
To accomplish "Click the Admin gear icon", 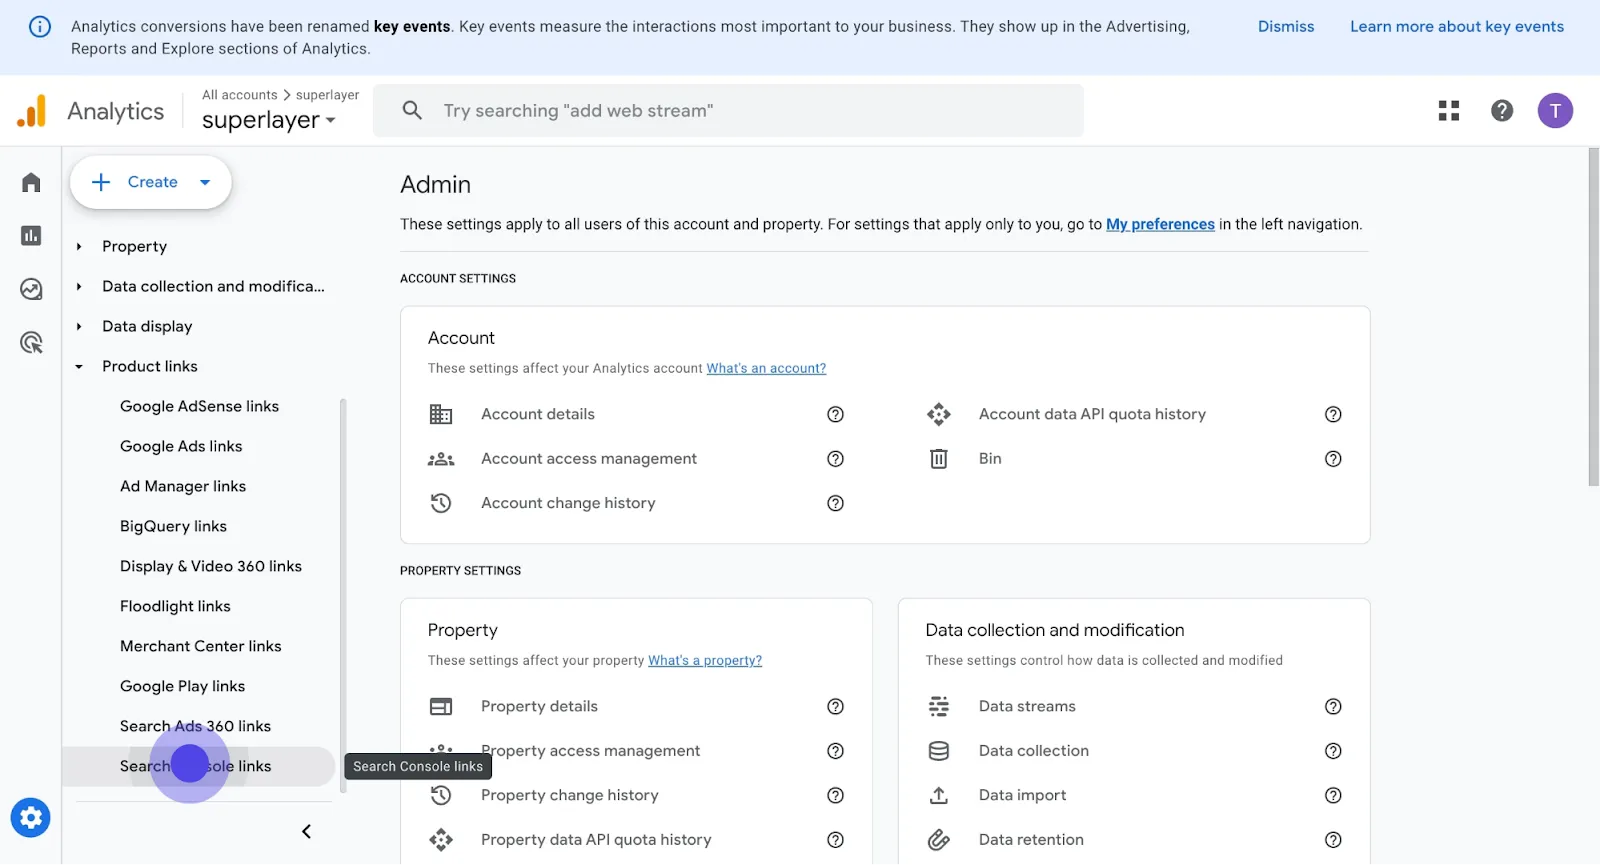I will pos(31,818).
